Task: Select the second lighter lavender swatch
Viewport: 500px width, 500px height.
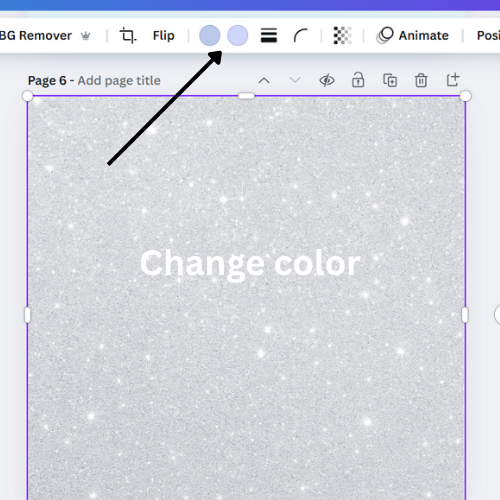Action: [238, 35]
